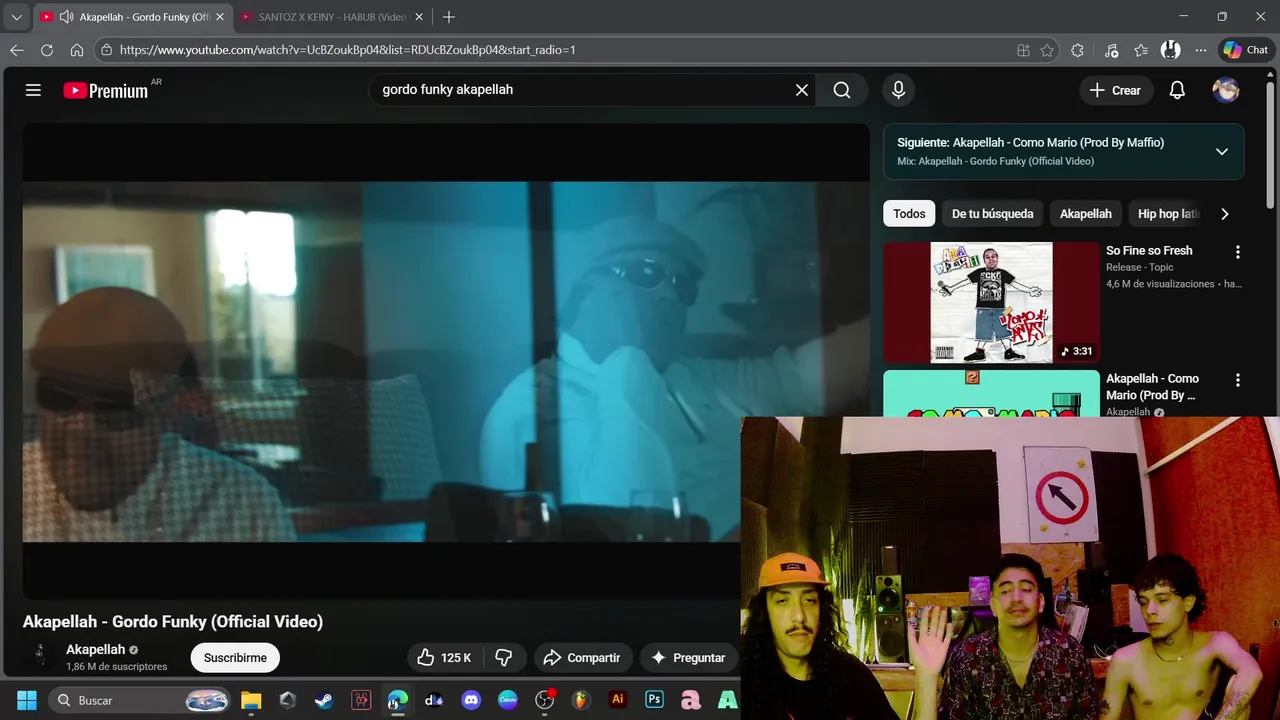
Task: Open OBS Studio from the taskbar
Action: click(x=544, y=700)
